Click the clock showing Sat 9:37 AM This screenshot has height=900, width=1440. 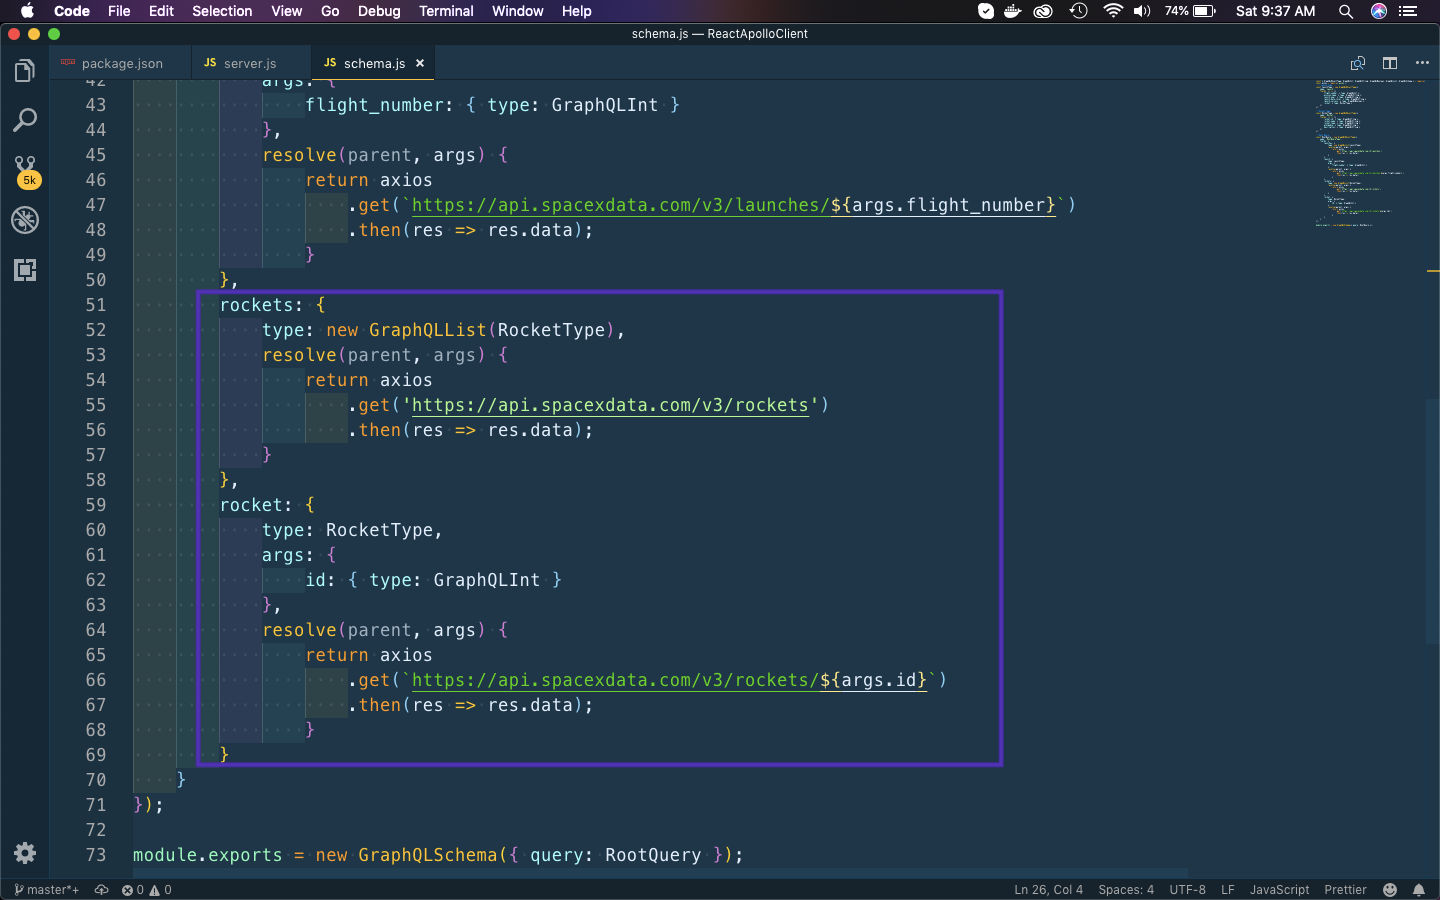1275,11
